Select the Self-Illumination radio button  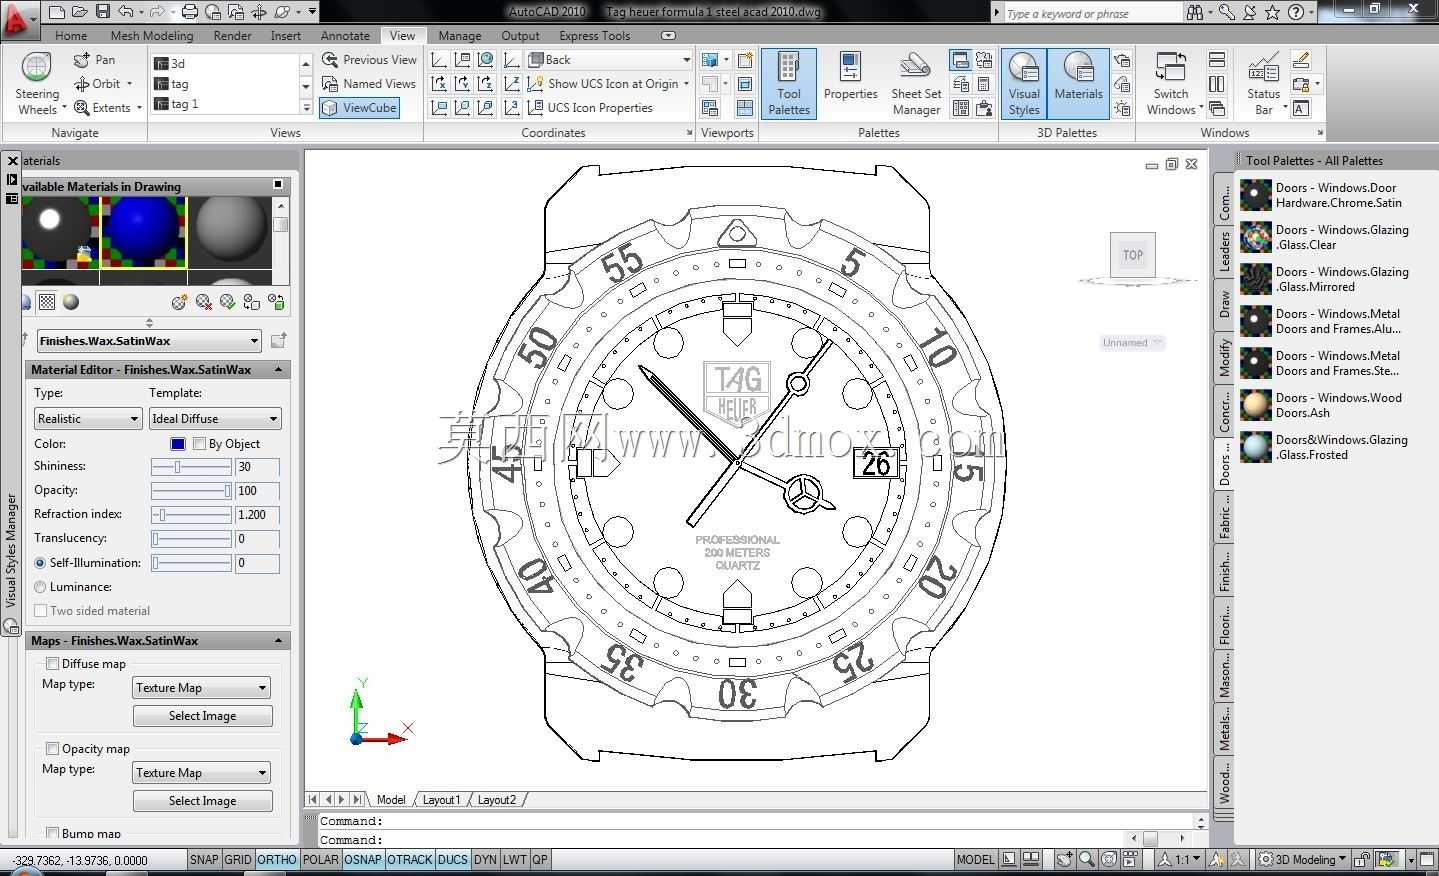(40, 563)
